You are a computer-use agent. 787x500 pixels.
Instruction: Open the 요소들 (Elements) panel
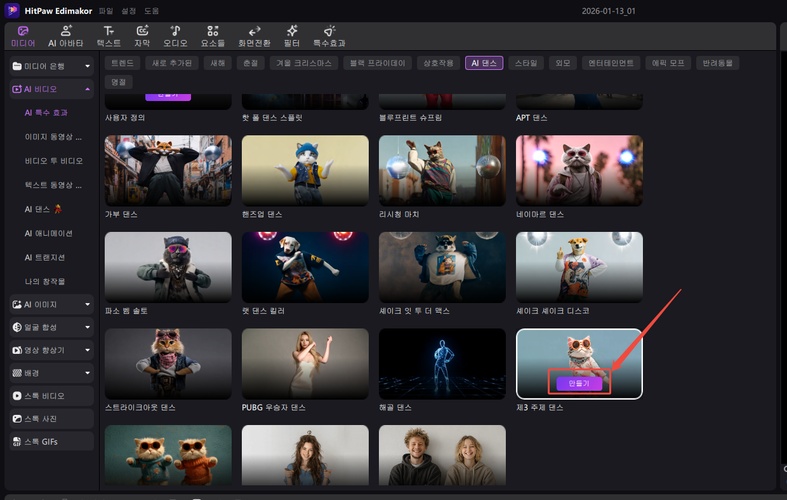[x=213, y=36]
